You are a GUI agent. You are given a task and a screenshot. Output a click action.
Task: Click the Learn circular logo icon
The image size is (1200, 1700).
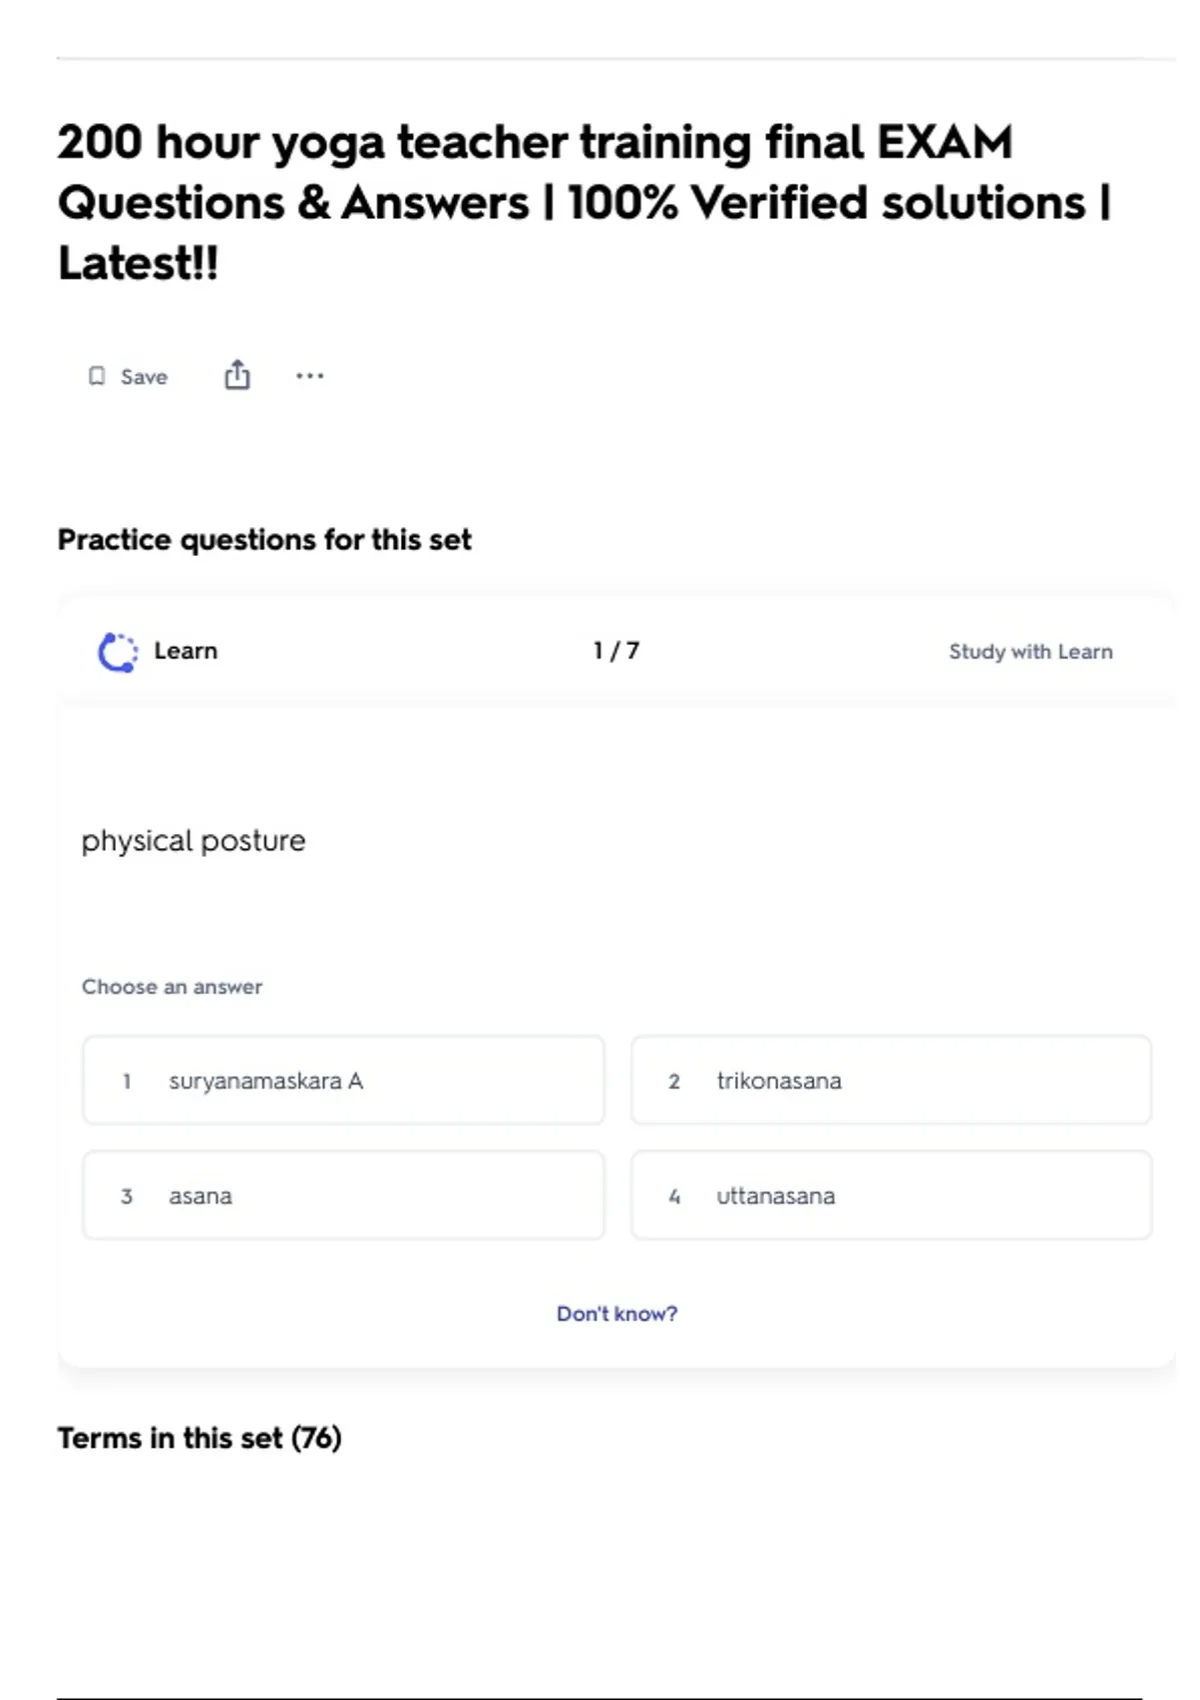(117, 652)
